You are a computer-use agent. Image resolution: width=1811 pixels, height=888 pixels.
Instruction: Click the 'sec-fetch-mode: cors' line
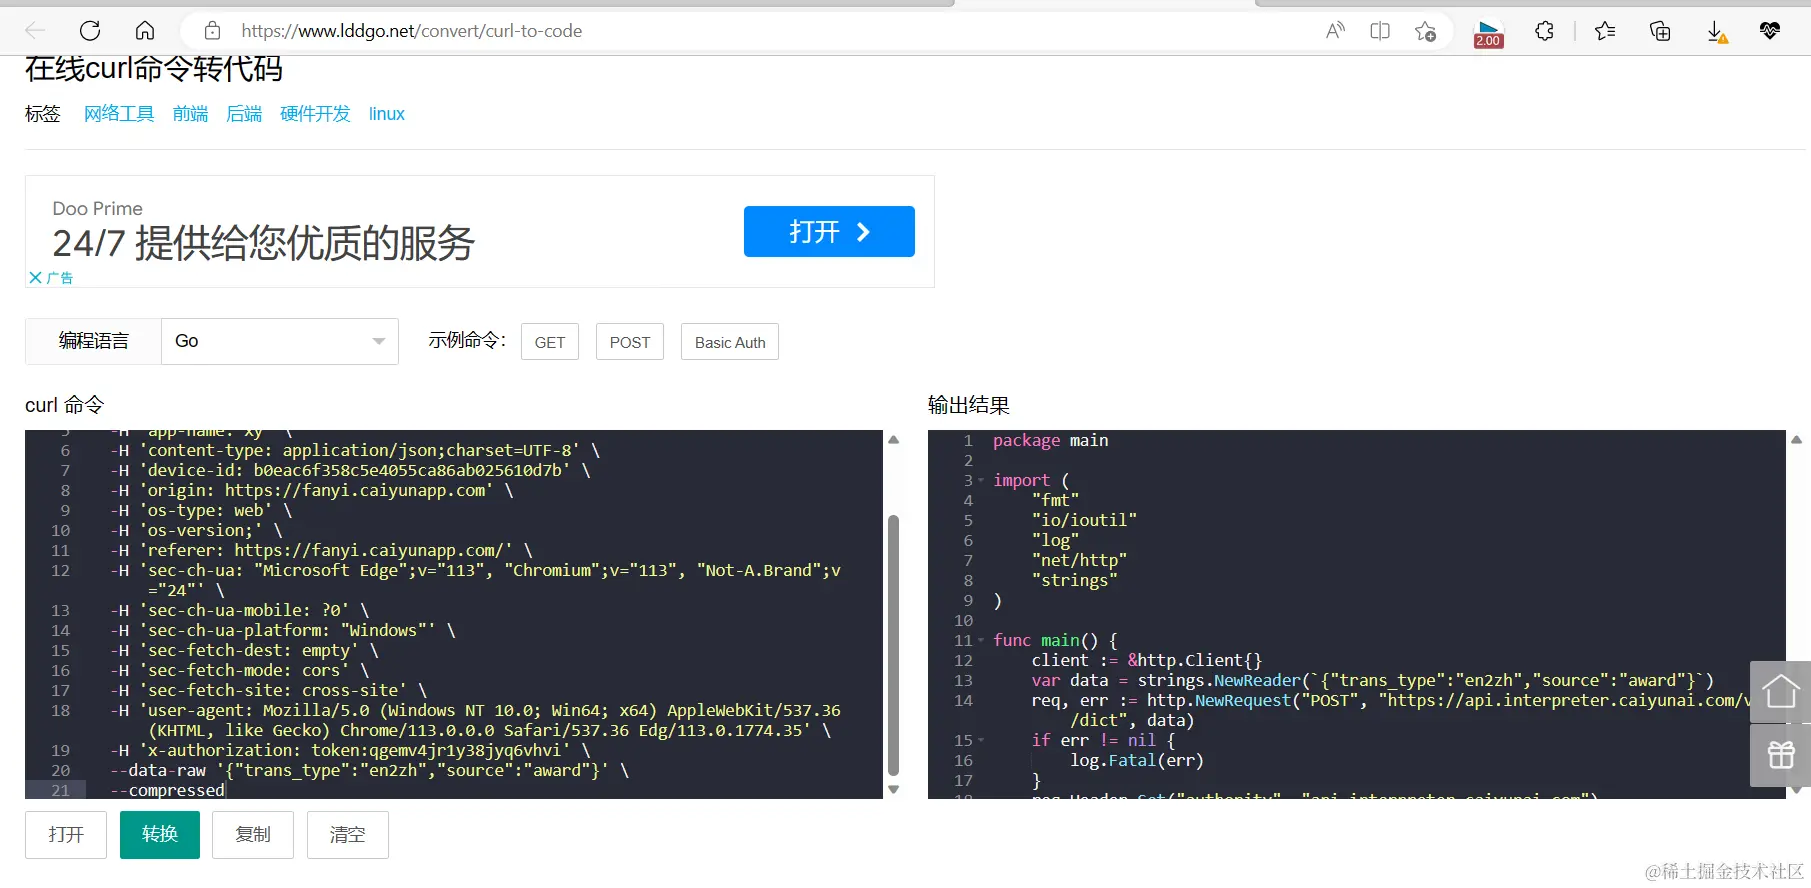240,670
